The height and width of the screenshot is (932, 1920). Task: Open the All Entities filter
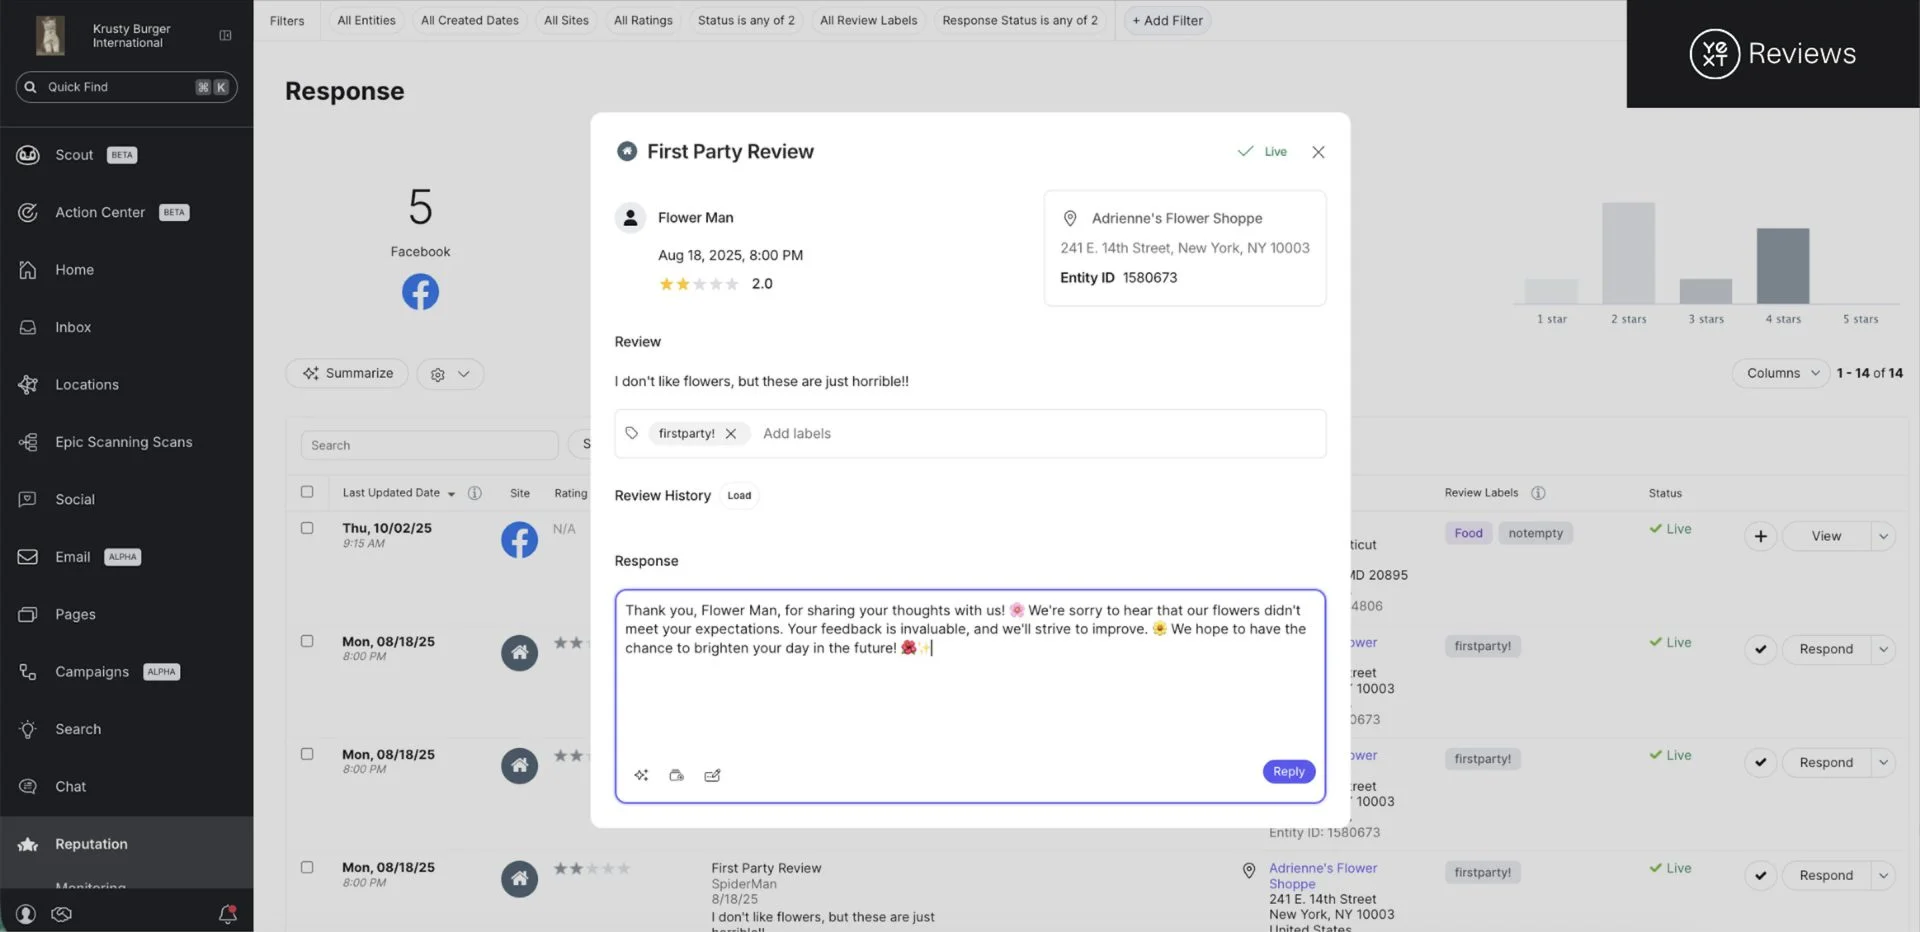[x=366, y=20]
